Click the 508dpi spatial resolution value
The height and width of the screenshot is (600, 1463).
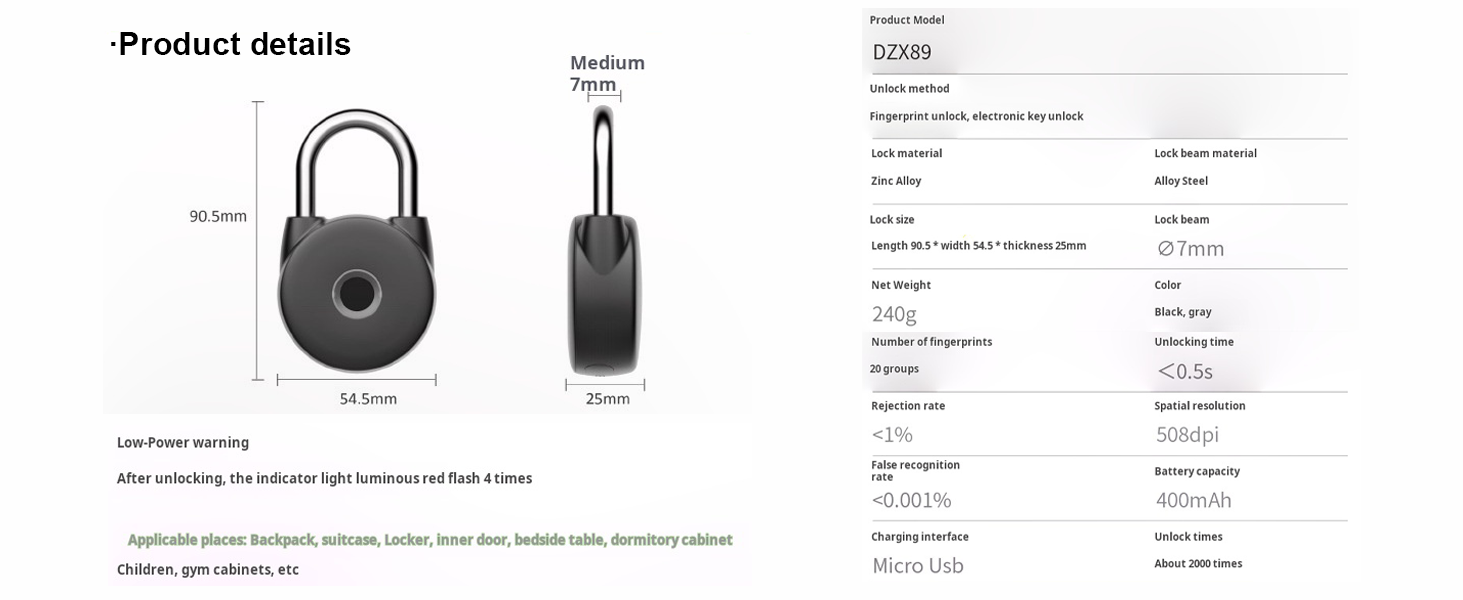pyautogui.click(x=1187, y=434)
